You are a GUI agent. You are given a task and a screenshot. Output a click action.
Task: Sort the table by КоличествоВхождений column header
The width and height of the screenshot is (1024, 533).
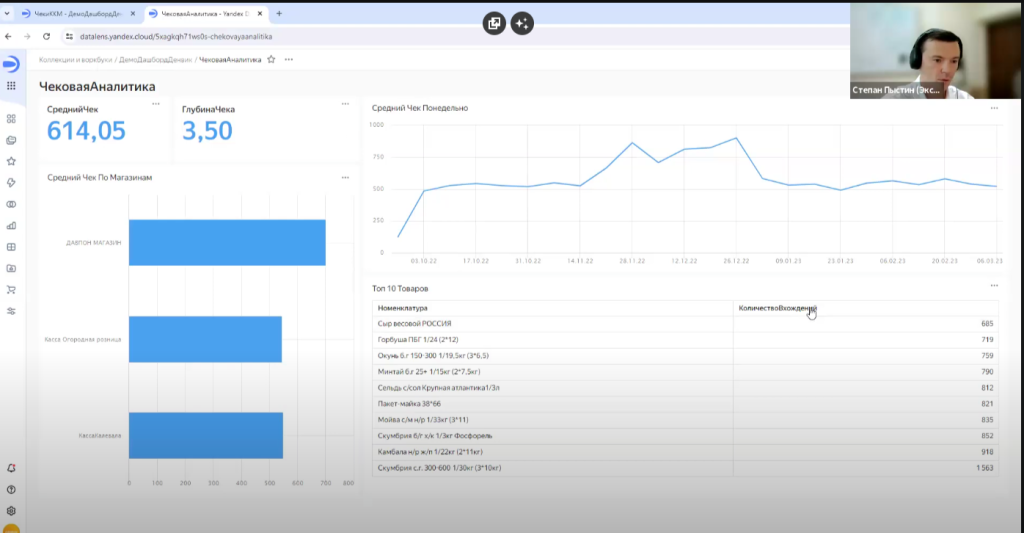(777, 308)
